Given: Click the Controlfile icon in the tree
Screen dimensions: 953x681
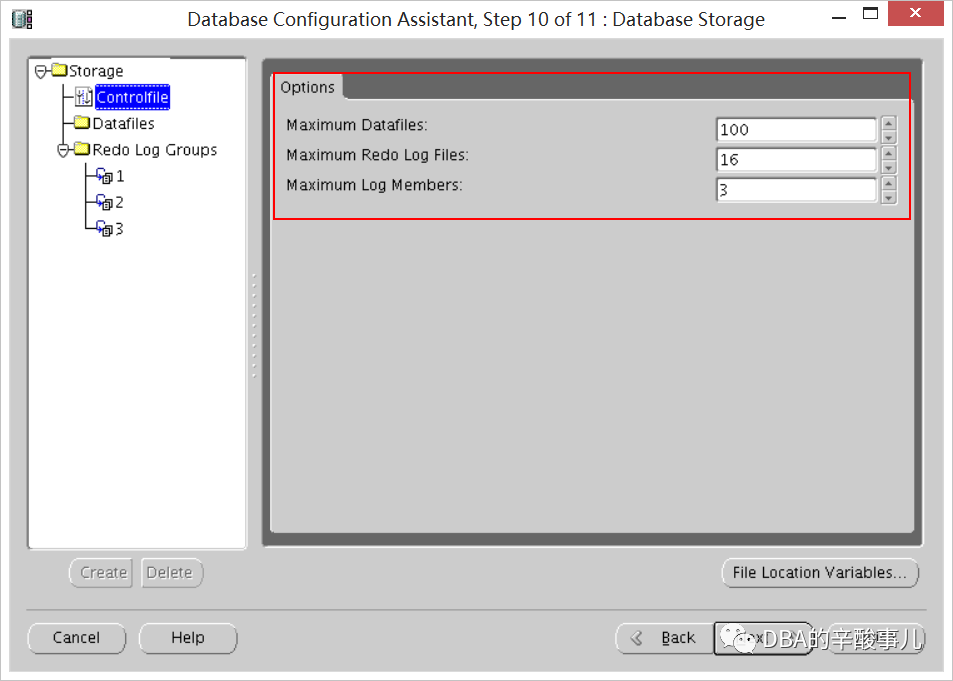Looking at the screenshot, I should pyautogui.click(x=83, y=97).
